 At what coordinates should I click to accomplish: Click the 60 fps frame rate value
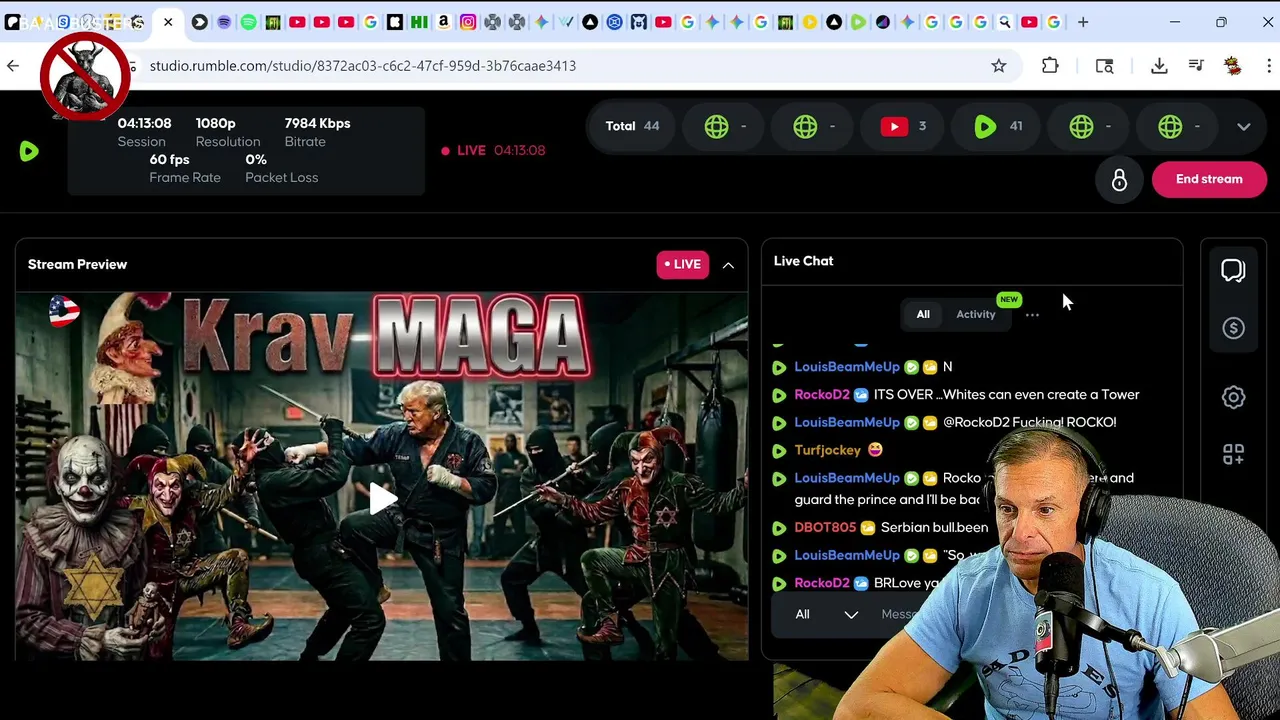click(x=169, y=159)
